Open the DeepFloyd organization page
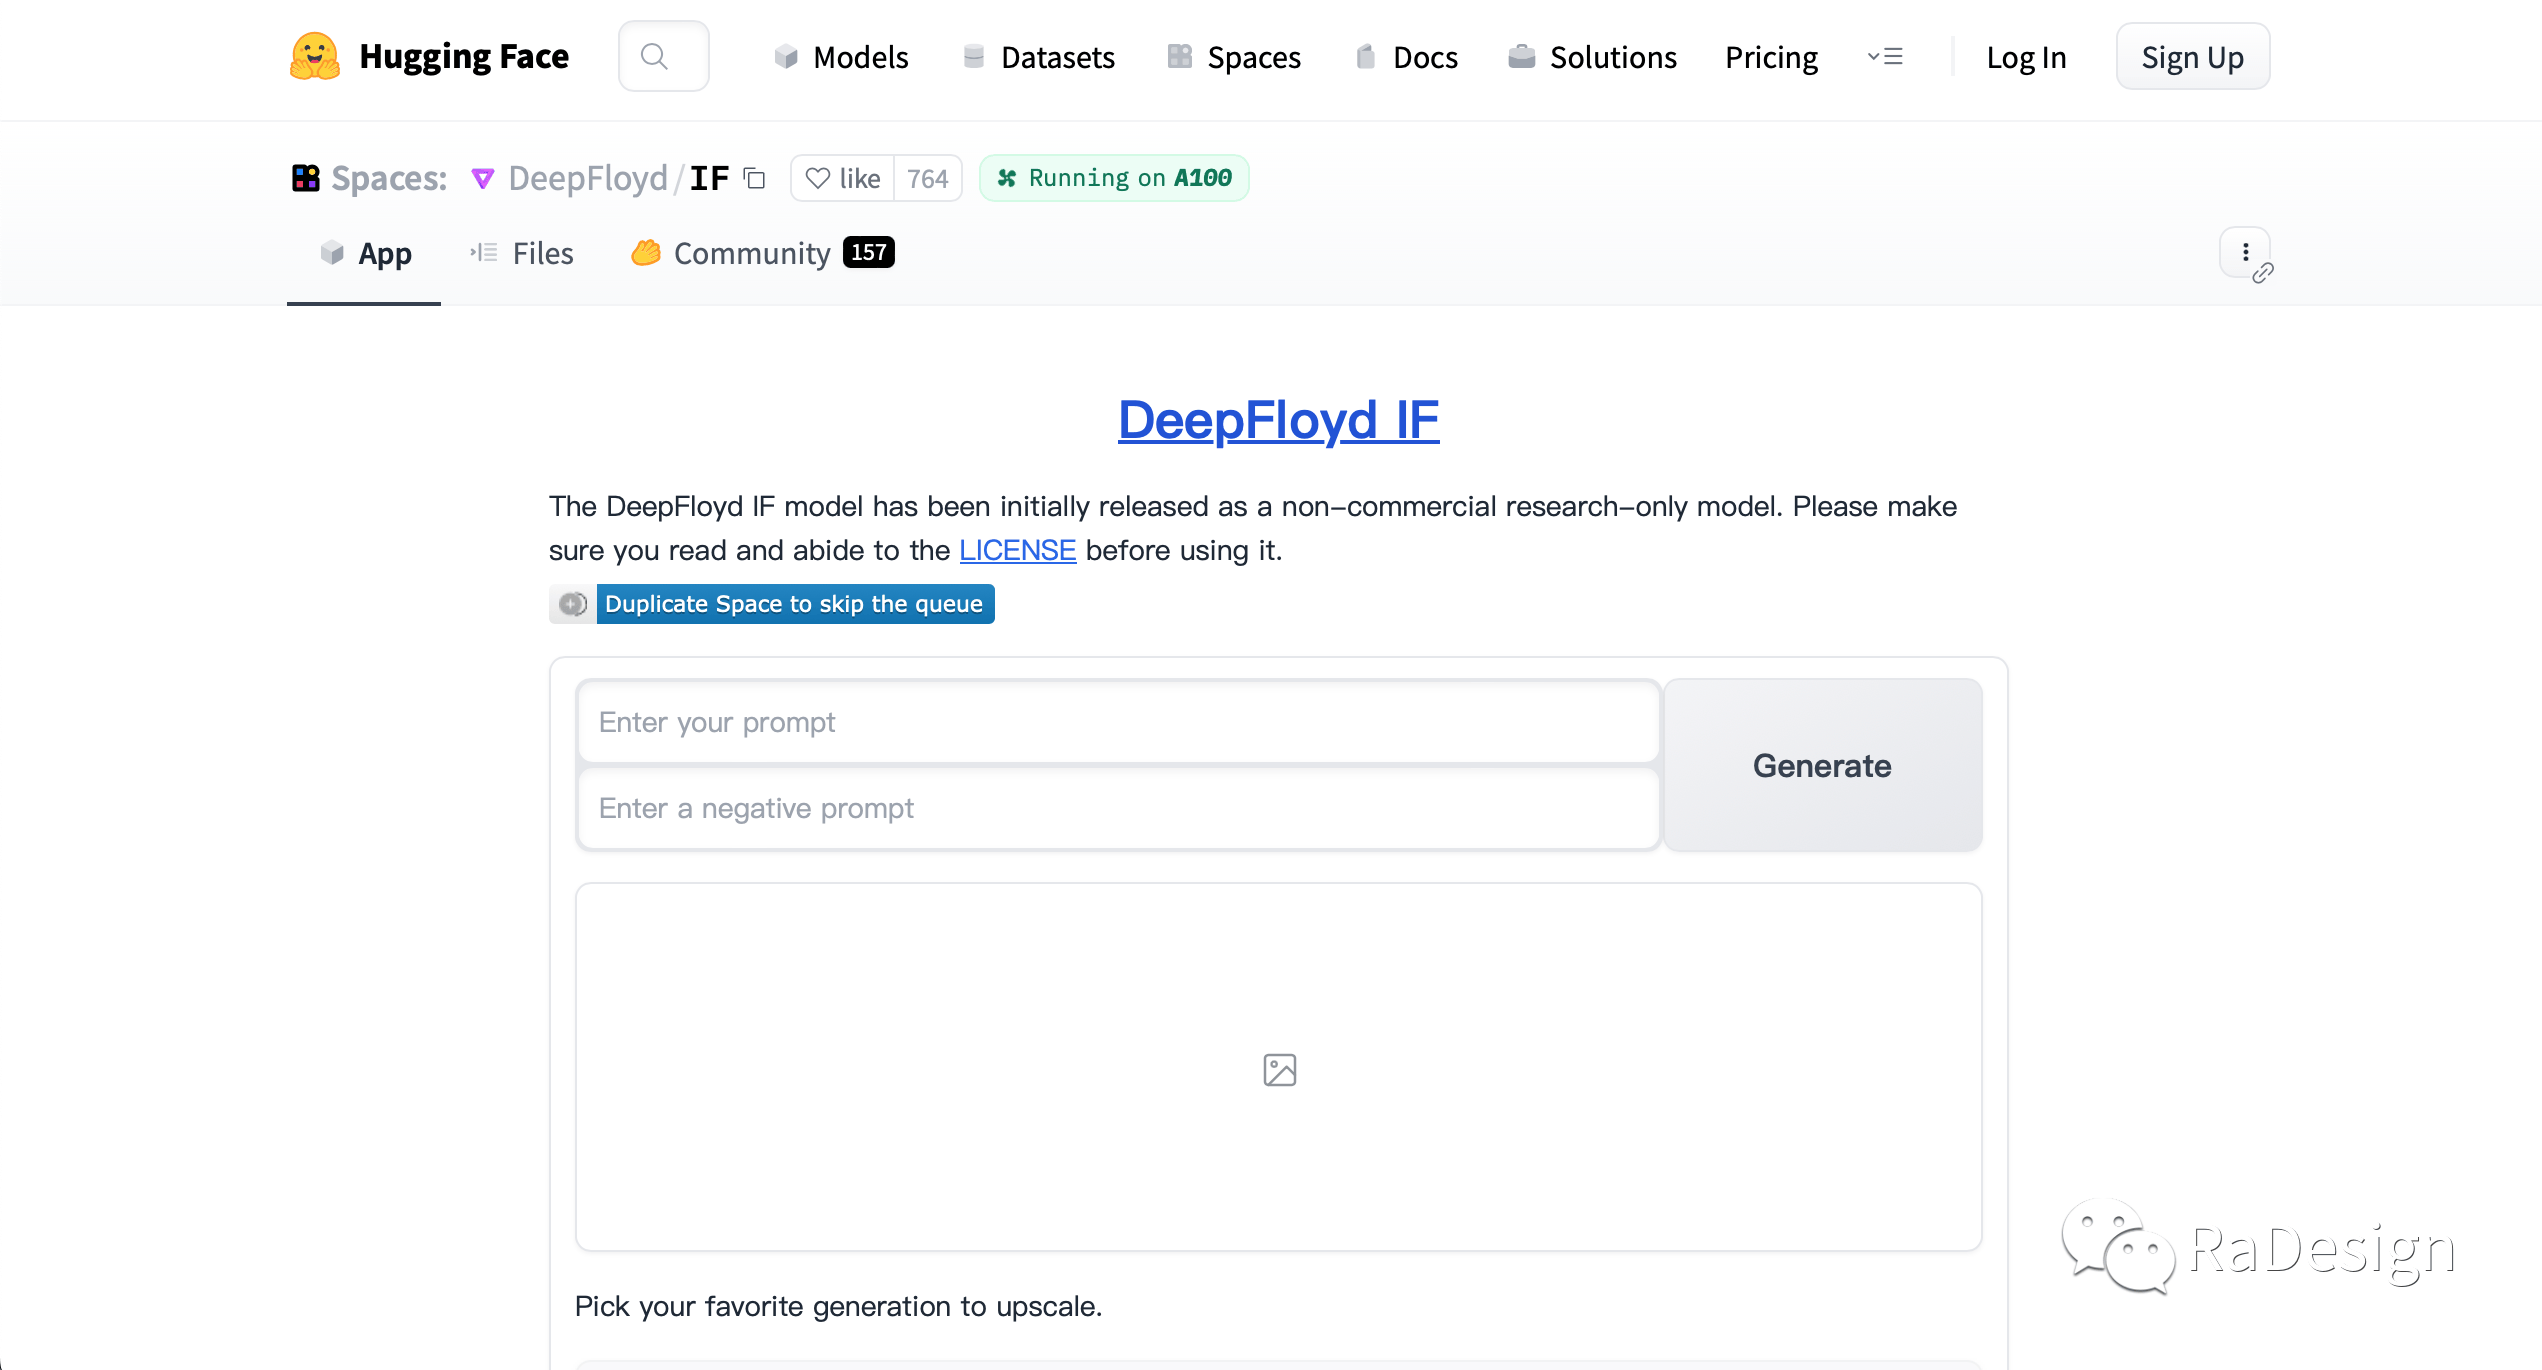 pos(588,178)
